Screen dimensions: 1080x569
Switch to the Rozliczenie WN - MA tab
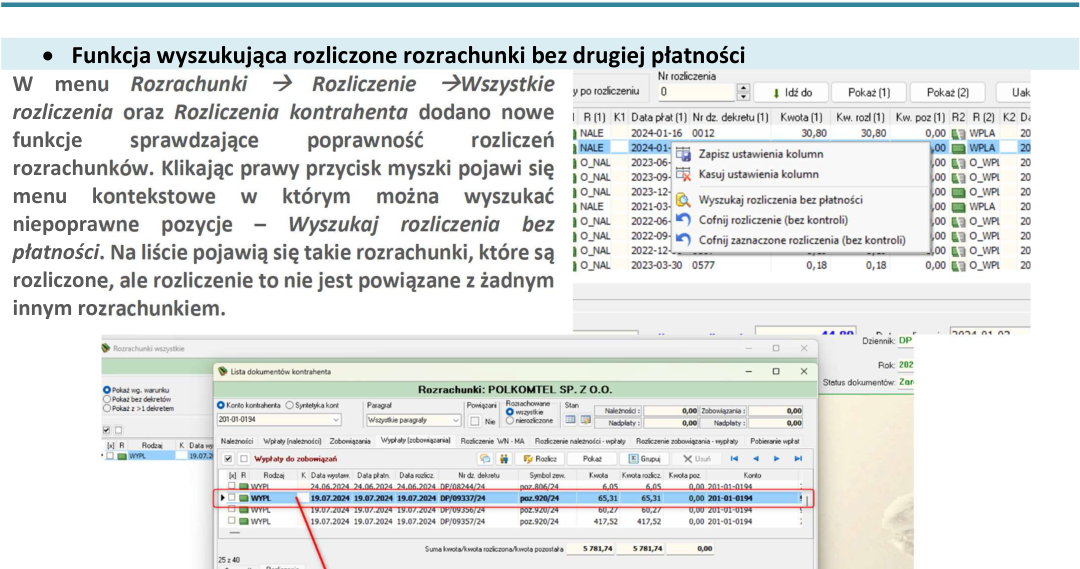[x=492, y=441]
